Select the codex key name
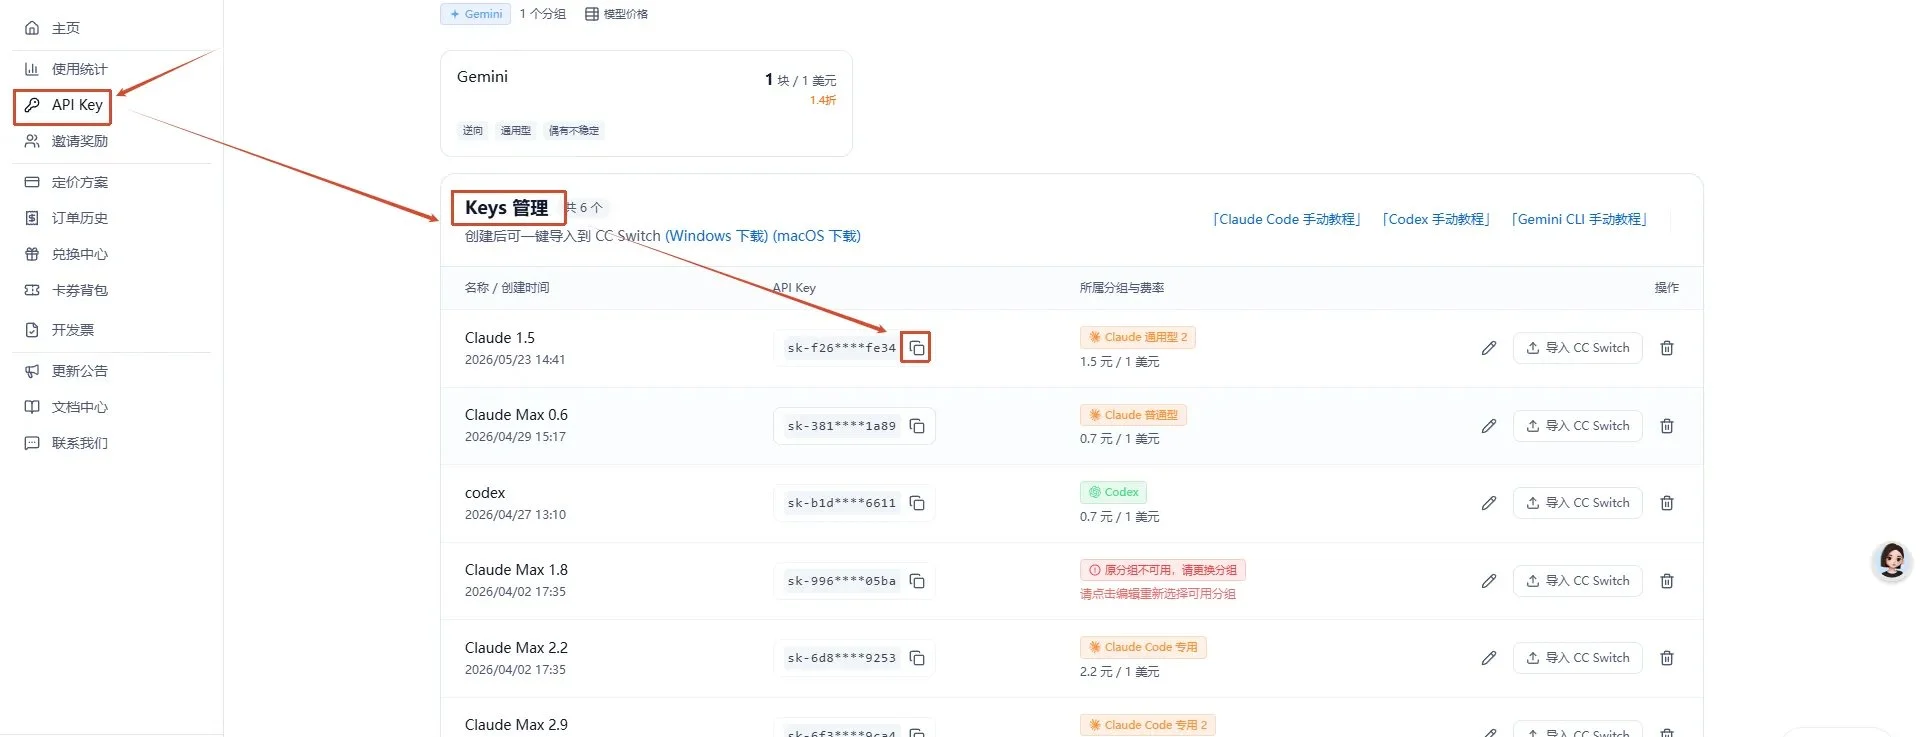This screenshot has height=737, width=1920. [x=485, y=493]
